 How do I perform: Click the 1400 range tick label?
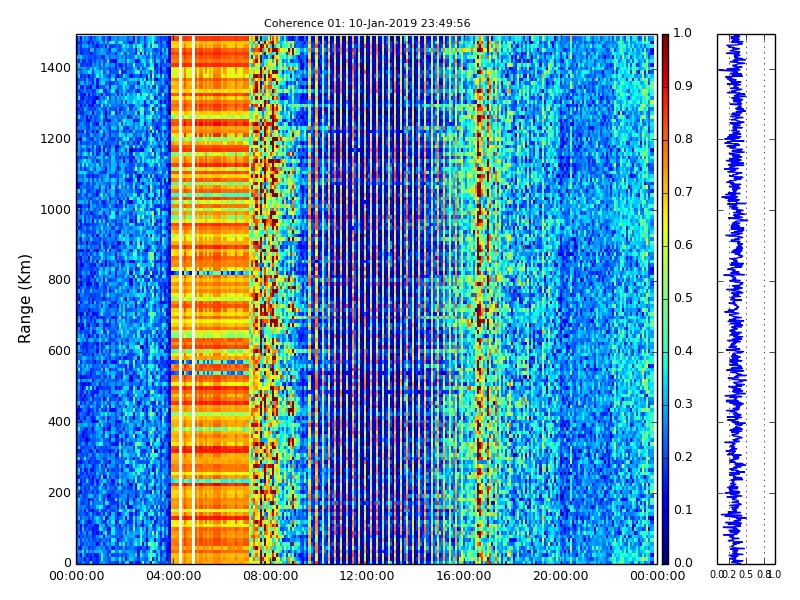tap(56, 68)
